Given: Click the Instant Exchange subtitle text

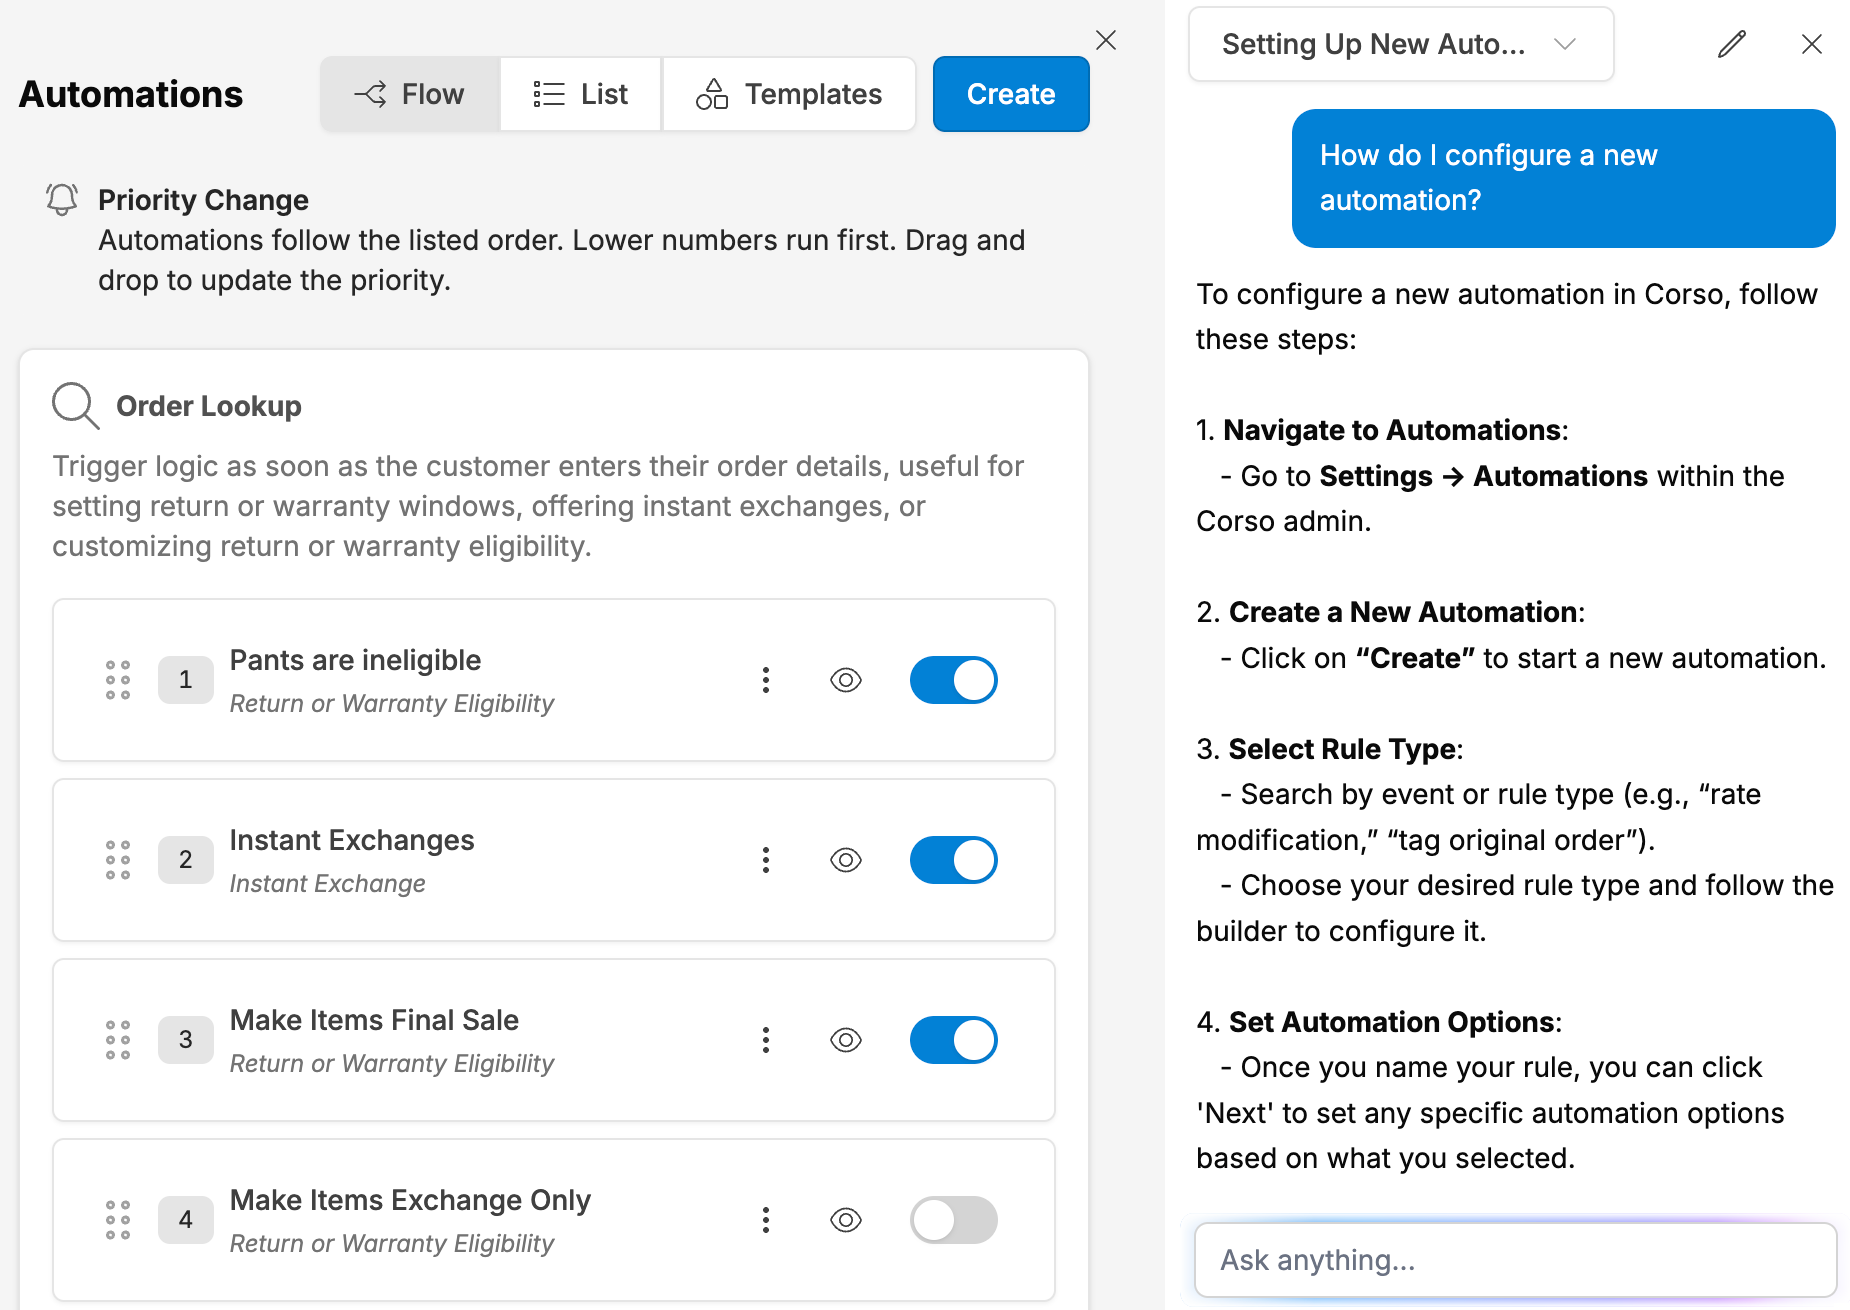Looking at the screenshot, I should click(328, 884).
